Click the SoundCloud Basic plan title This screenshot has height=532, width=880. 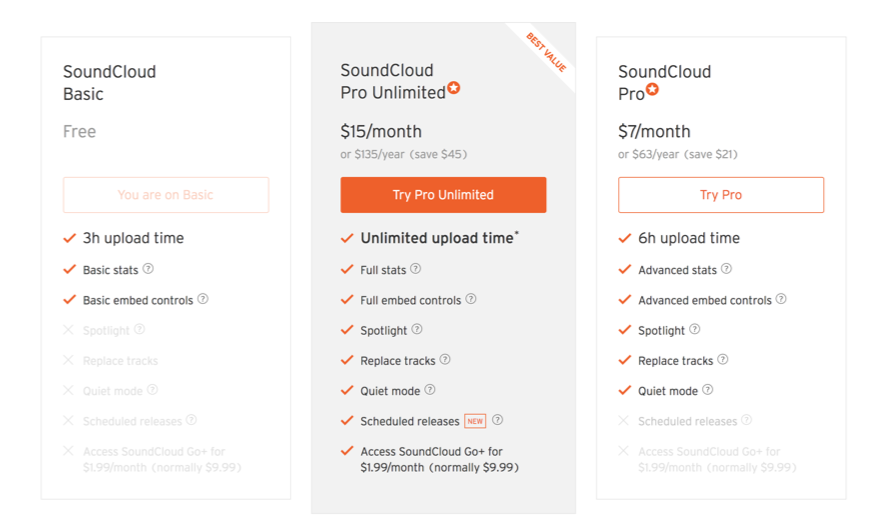[110, 83]
